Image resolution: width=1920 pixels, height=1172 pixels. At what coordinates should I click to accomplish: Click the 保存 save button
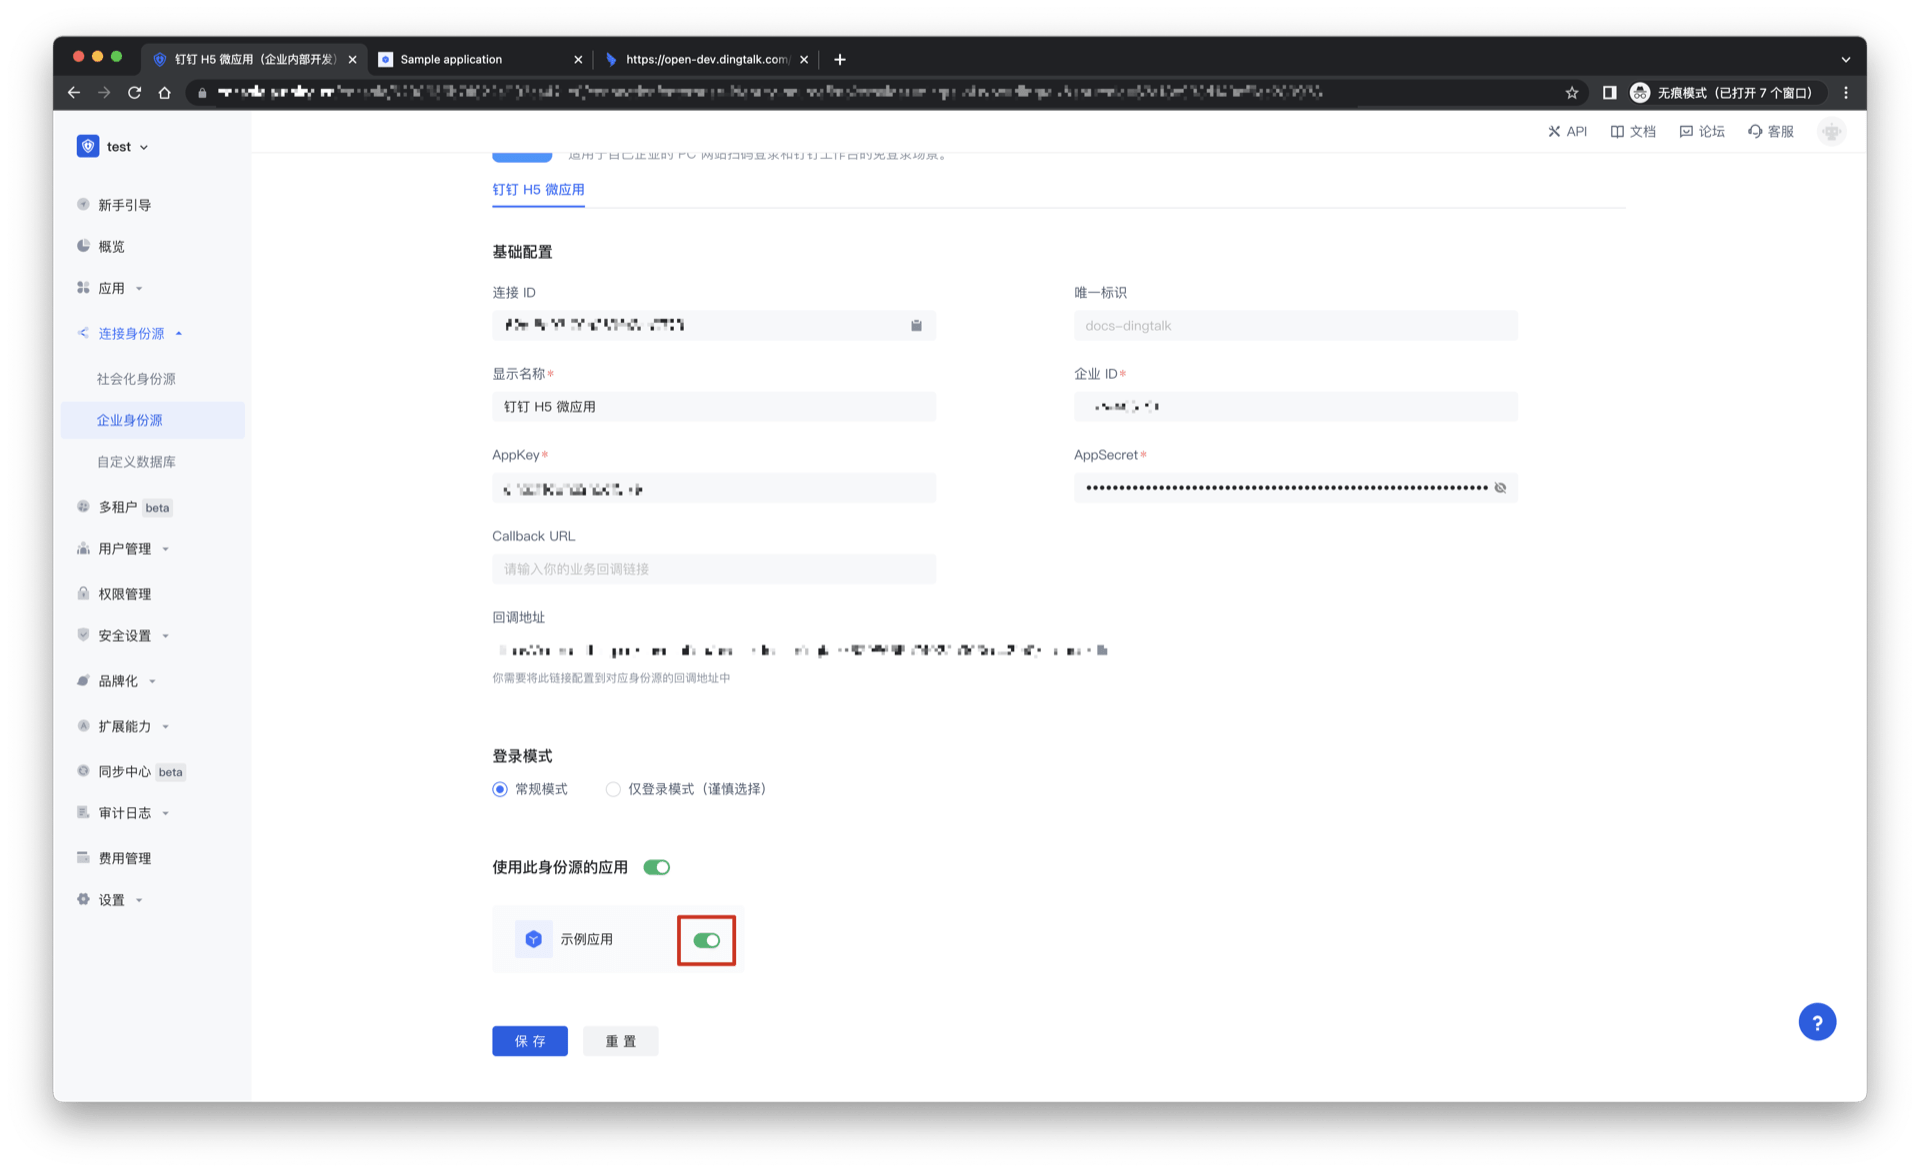(x=529, y=1041)
